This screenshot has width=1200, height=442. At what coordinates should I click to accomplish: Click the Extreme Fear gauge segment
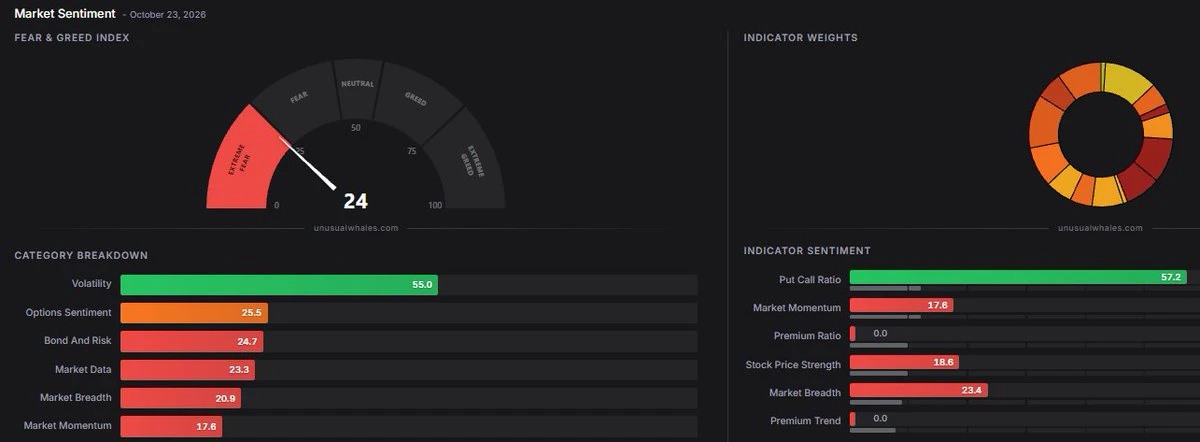point(240,165)
